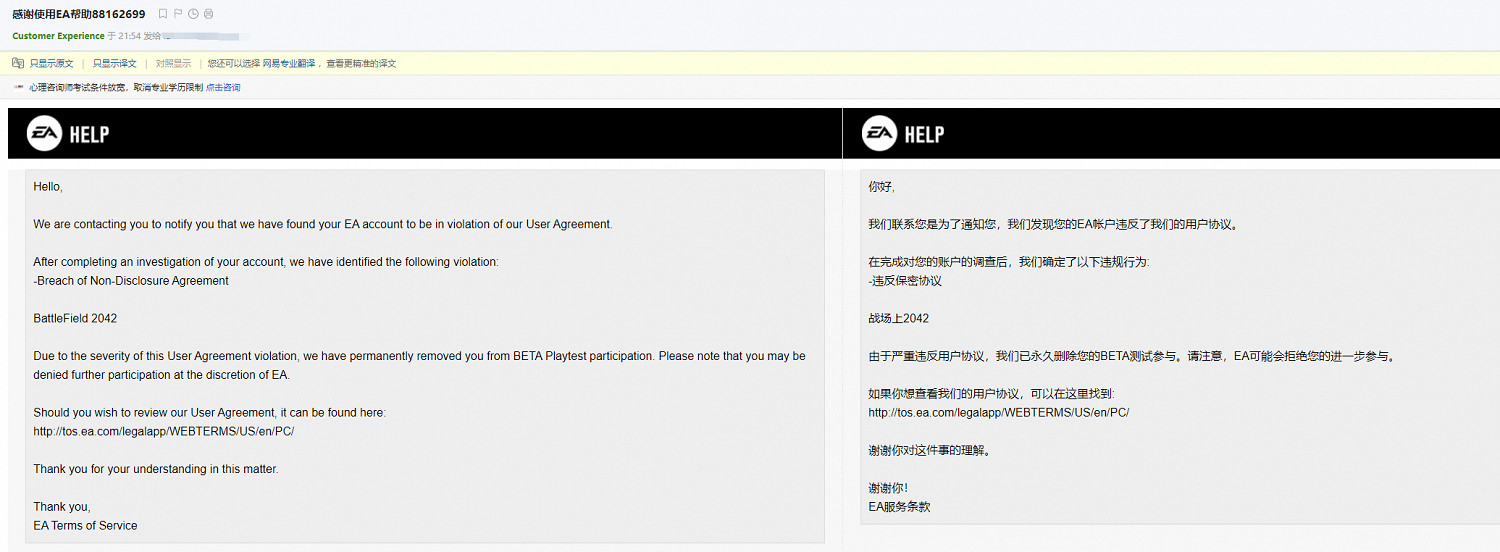This screenshot has height=552, width=1500.
Task: Flag this email with the flag icon
Action: coord(178,14)
